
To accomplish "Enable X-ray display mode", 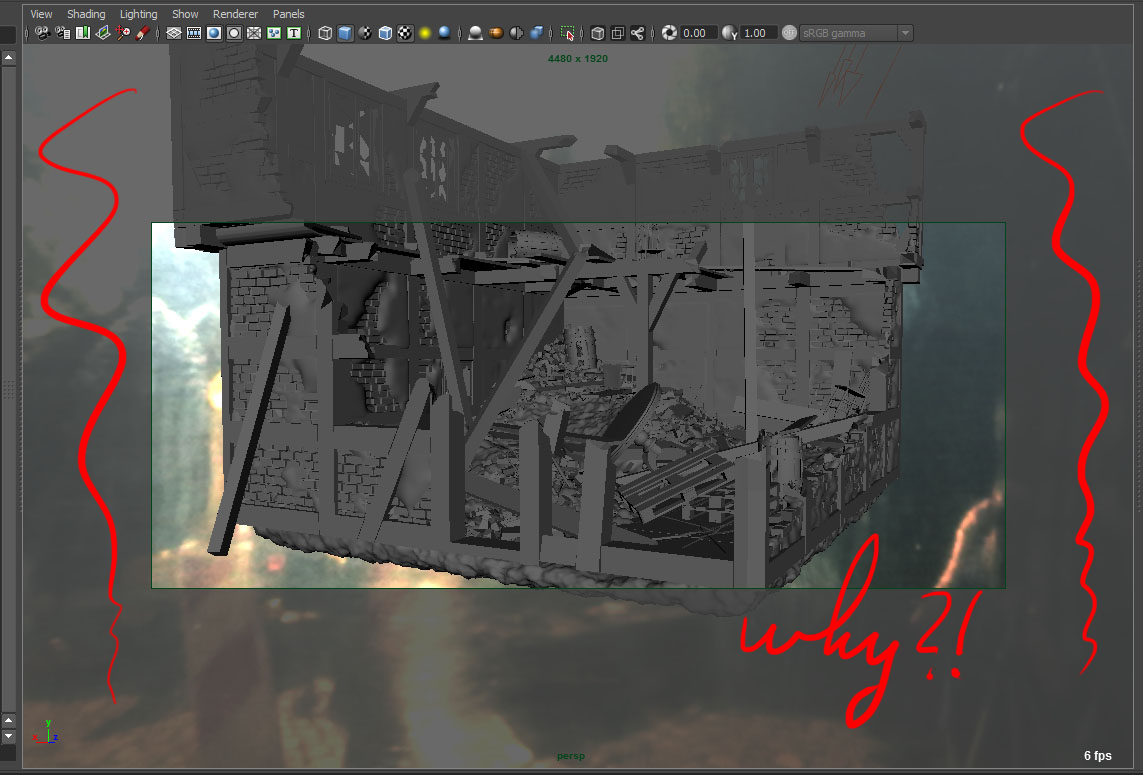I will point(598,33).
